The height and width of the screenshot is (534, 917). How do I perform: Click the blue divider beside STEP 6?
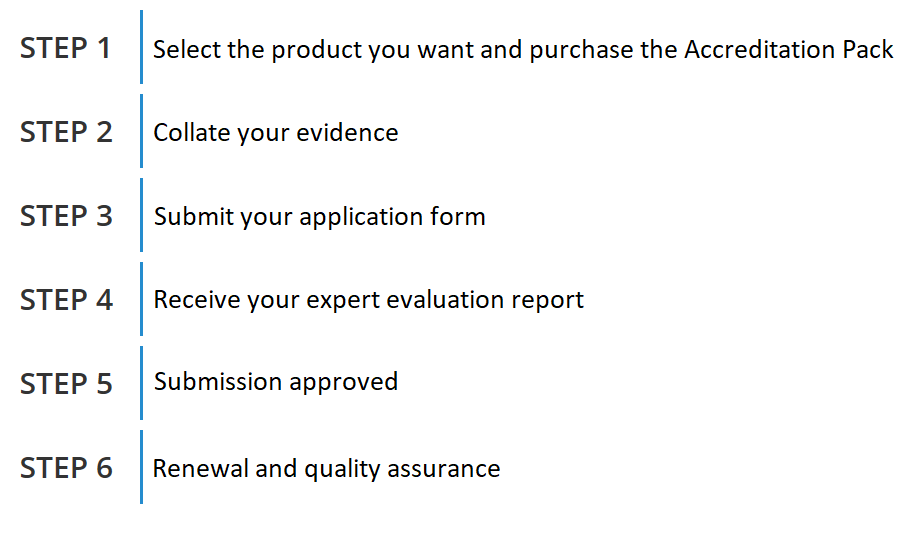[141, 467]
